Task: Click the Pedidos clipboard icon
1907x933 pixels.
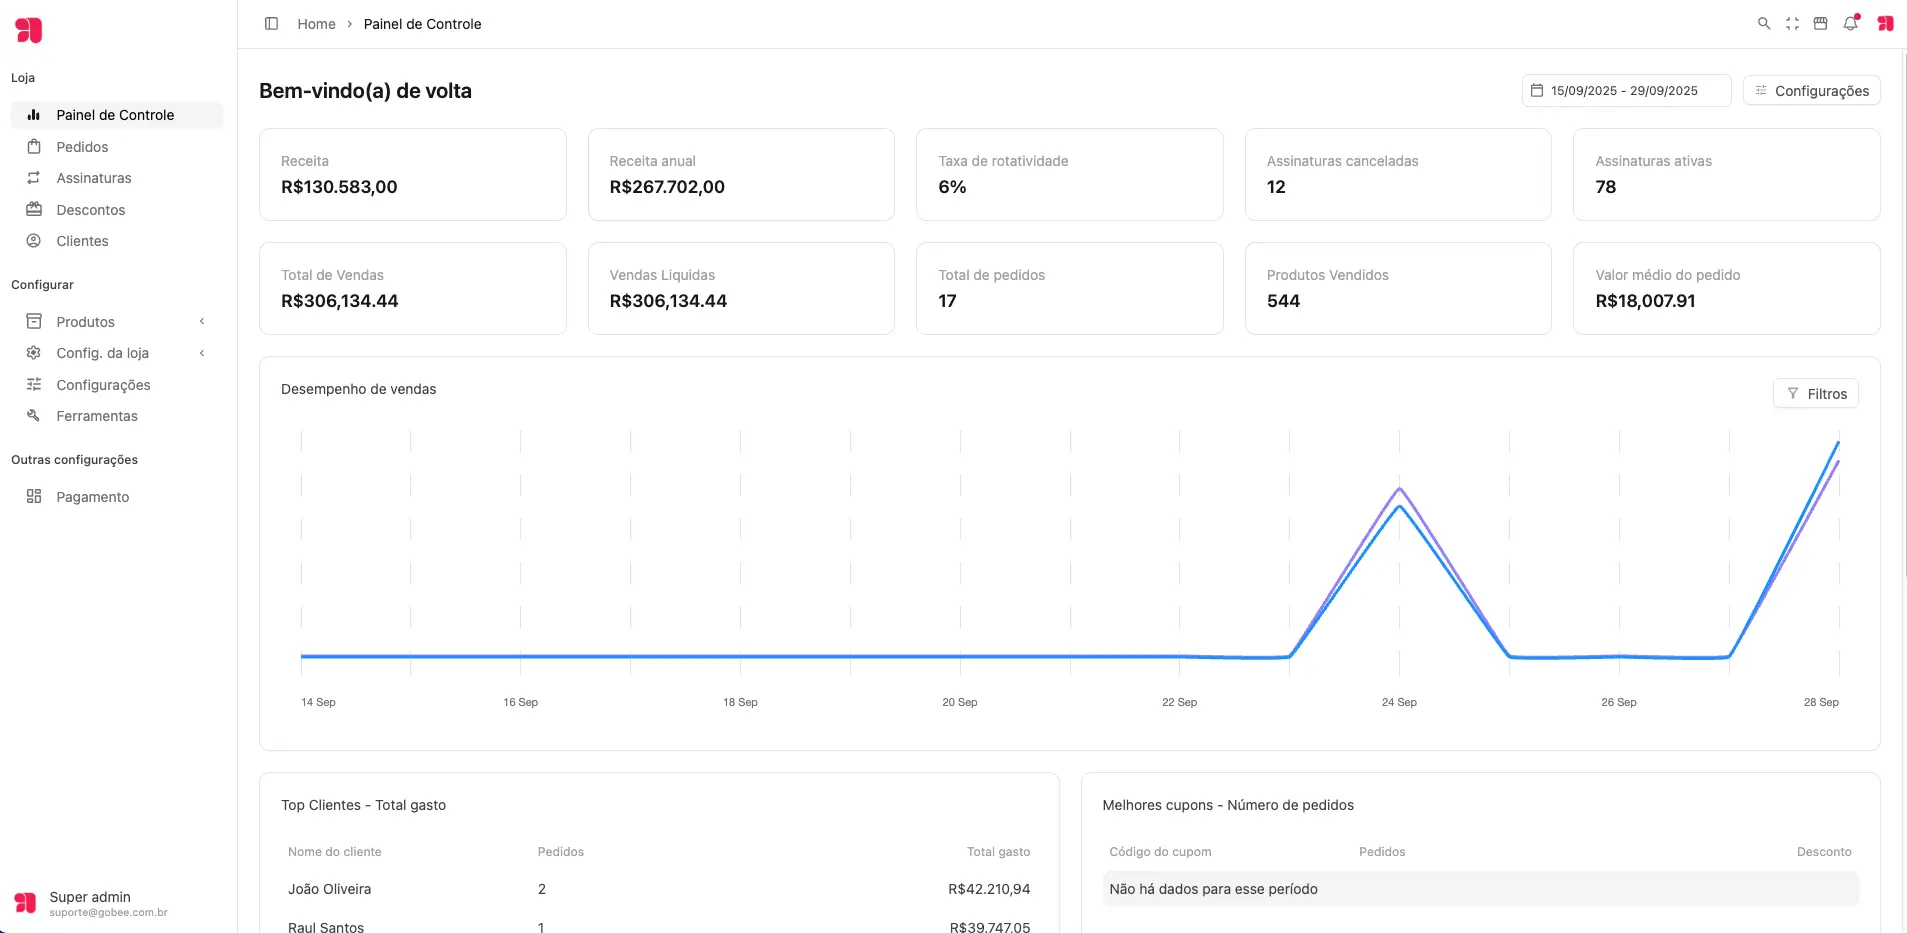Action: click(34, 147)
